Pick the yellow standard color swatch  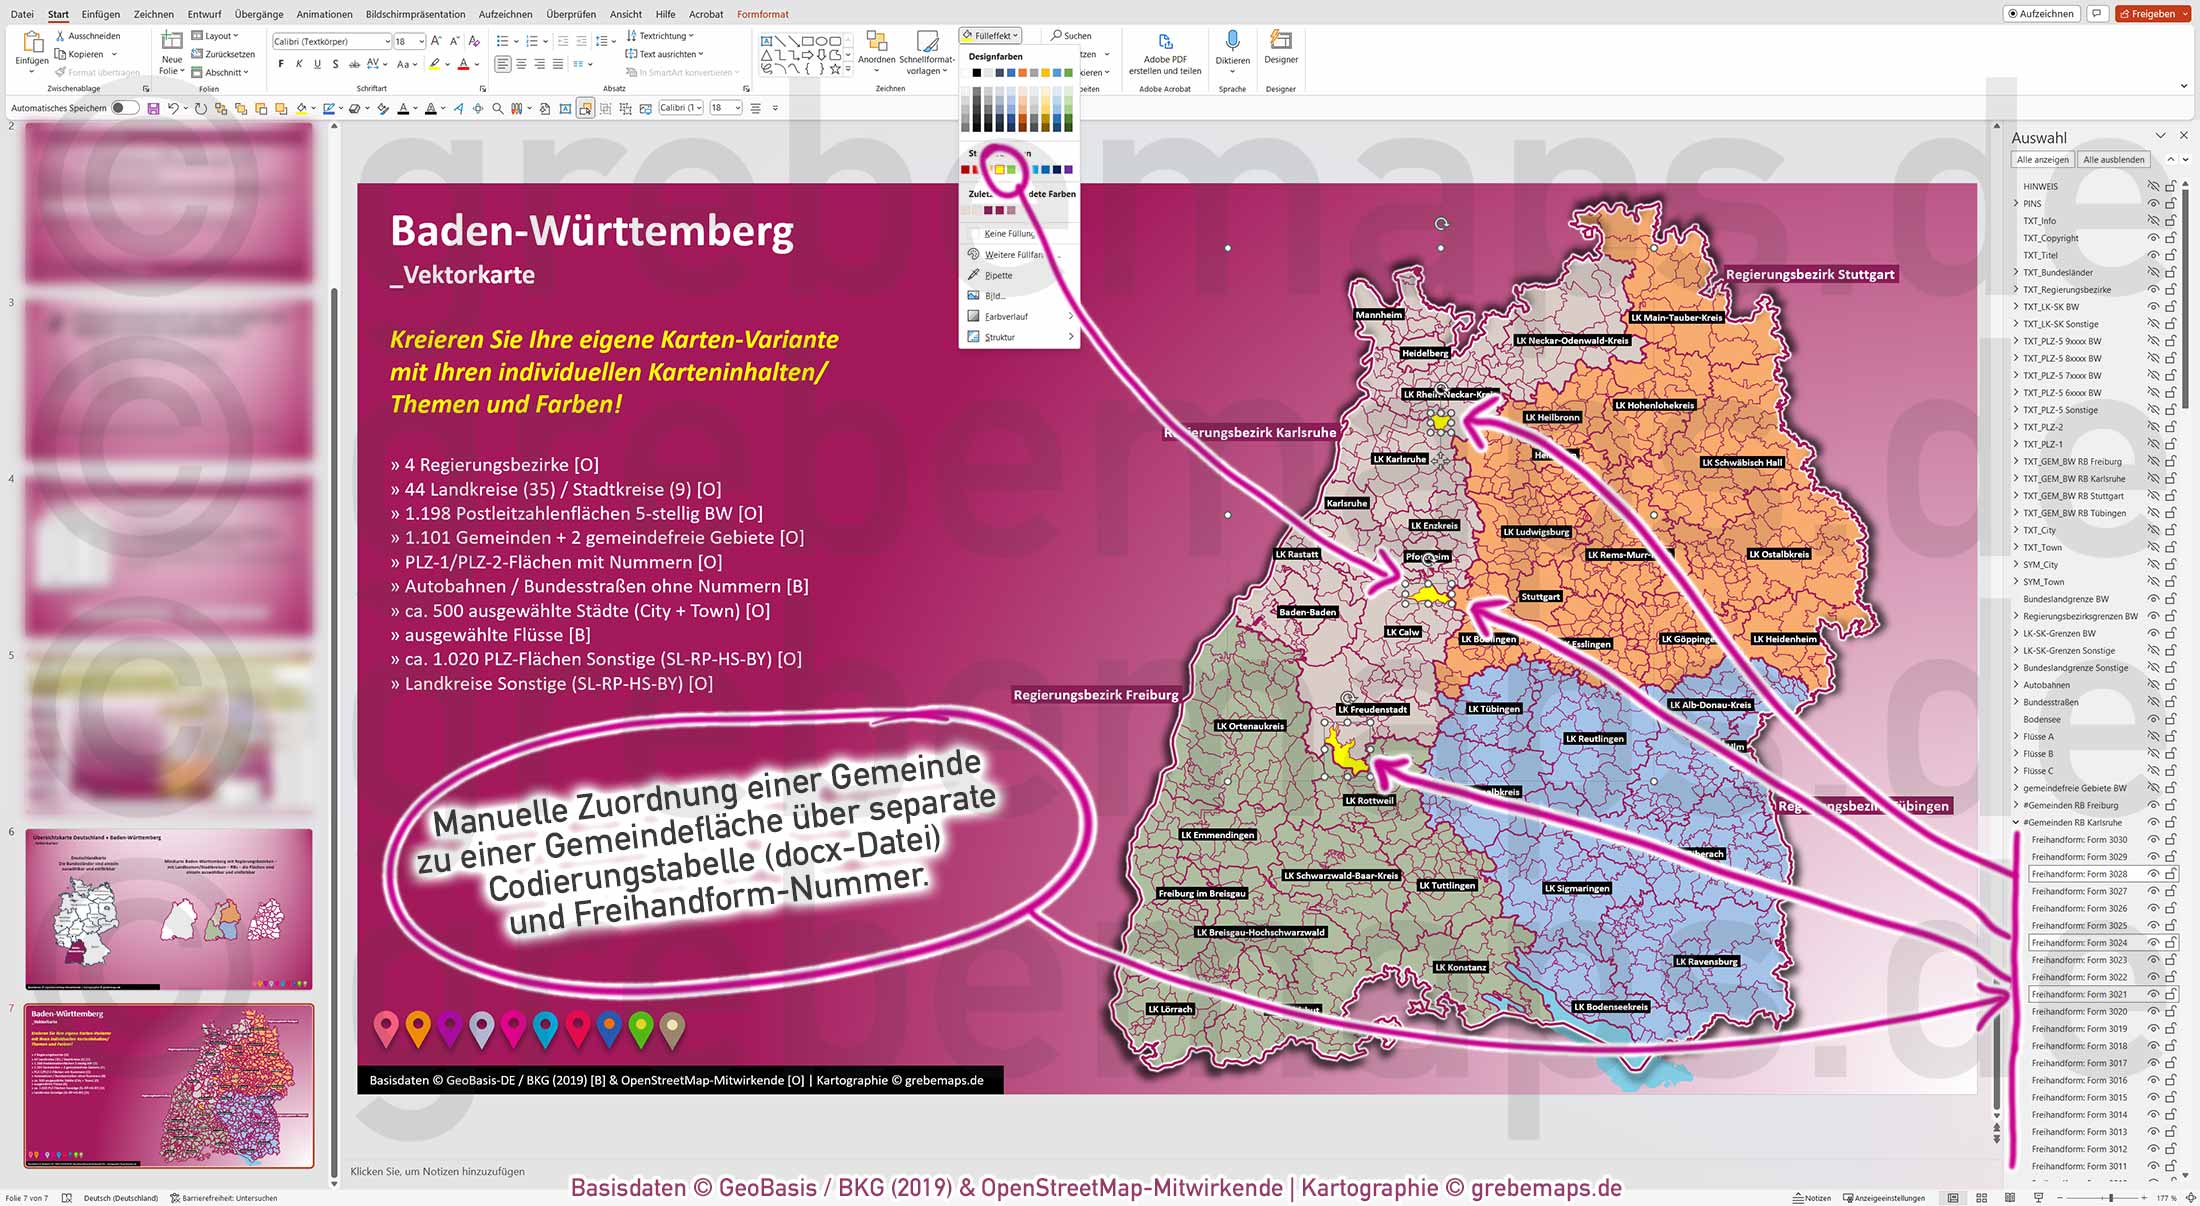(x=1000, y=169)
